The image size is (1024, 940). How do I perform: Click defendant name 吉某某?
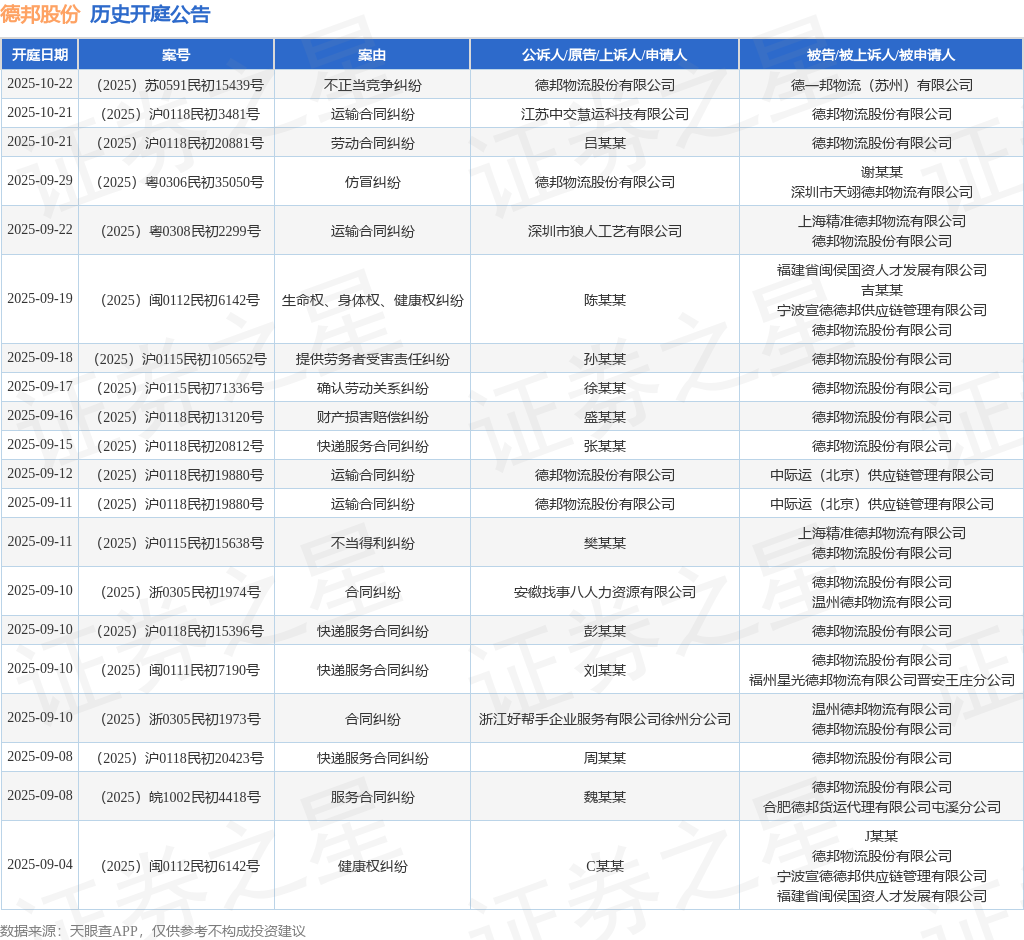coord(882,290)
